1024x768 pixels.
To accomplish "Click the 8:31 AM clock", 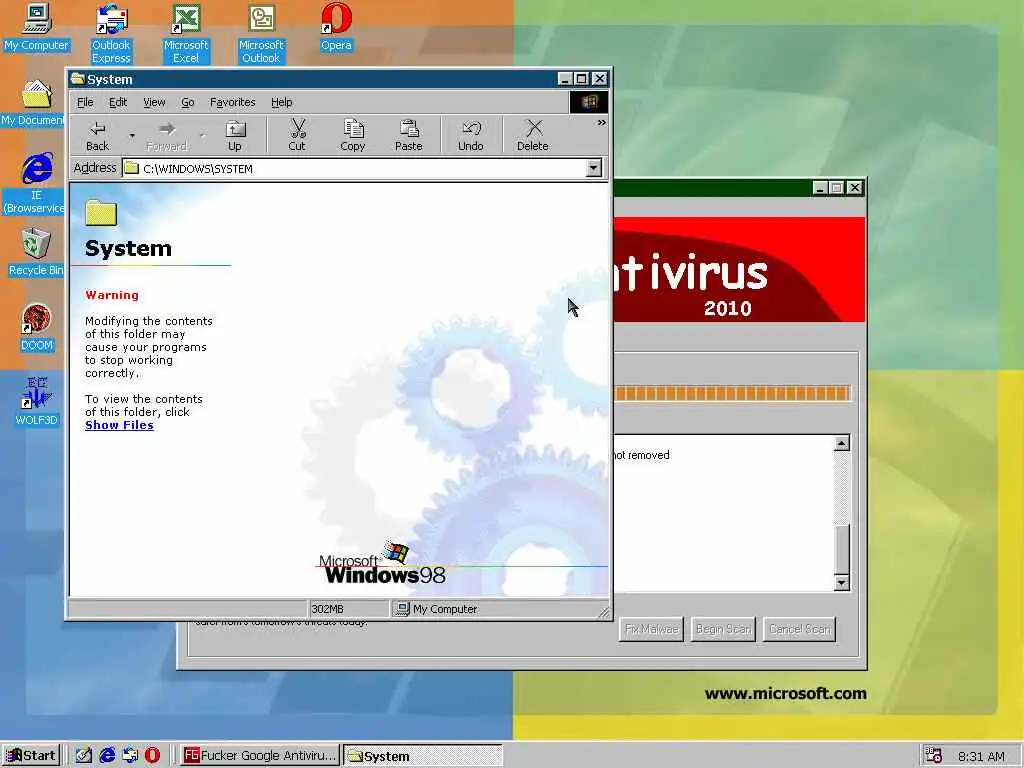I will 982,756.
